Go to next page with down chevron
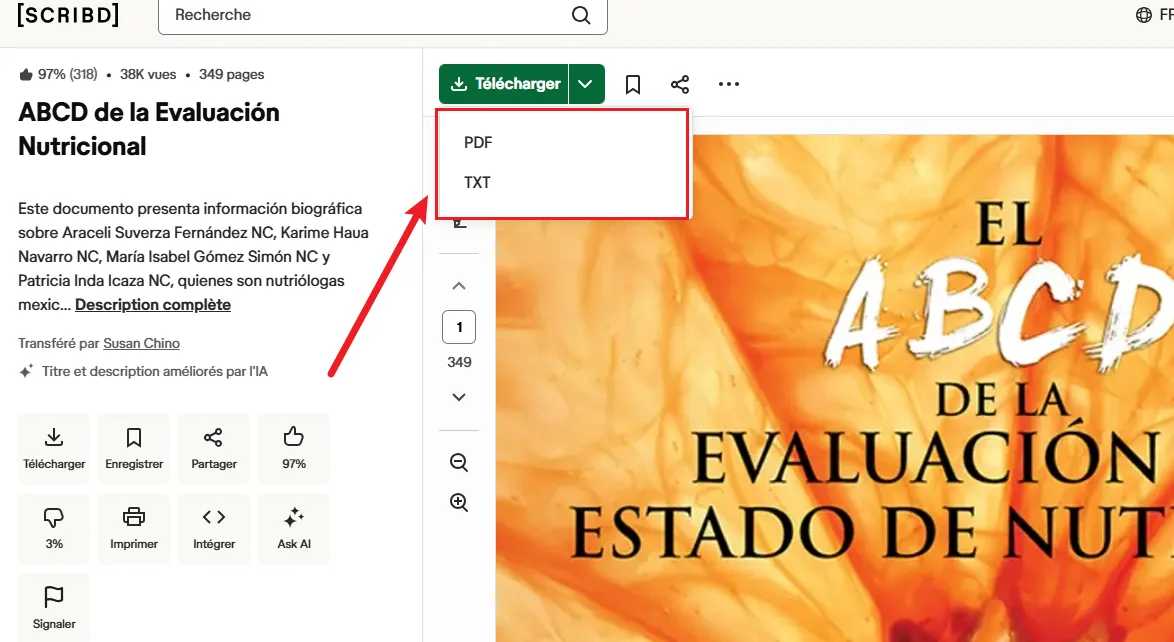 (x=459, y=397)
